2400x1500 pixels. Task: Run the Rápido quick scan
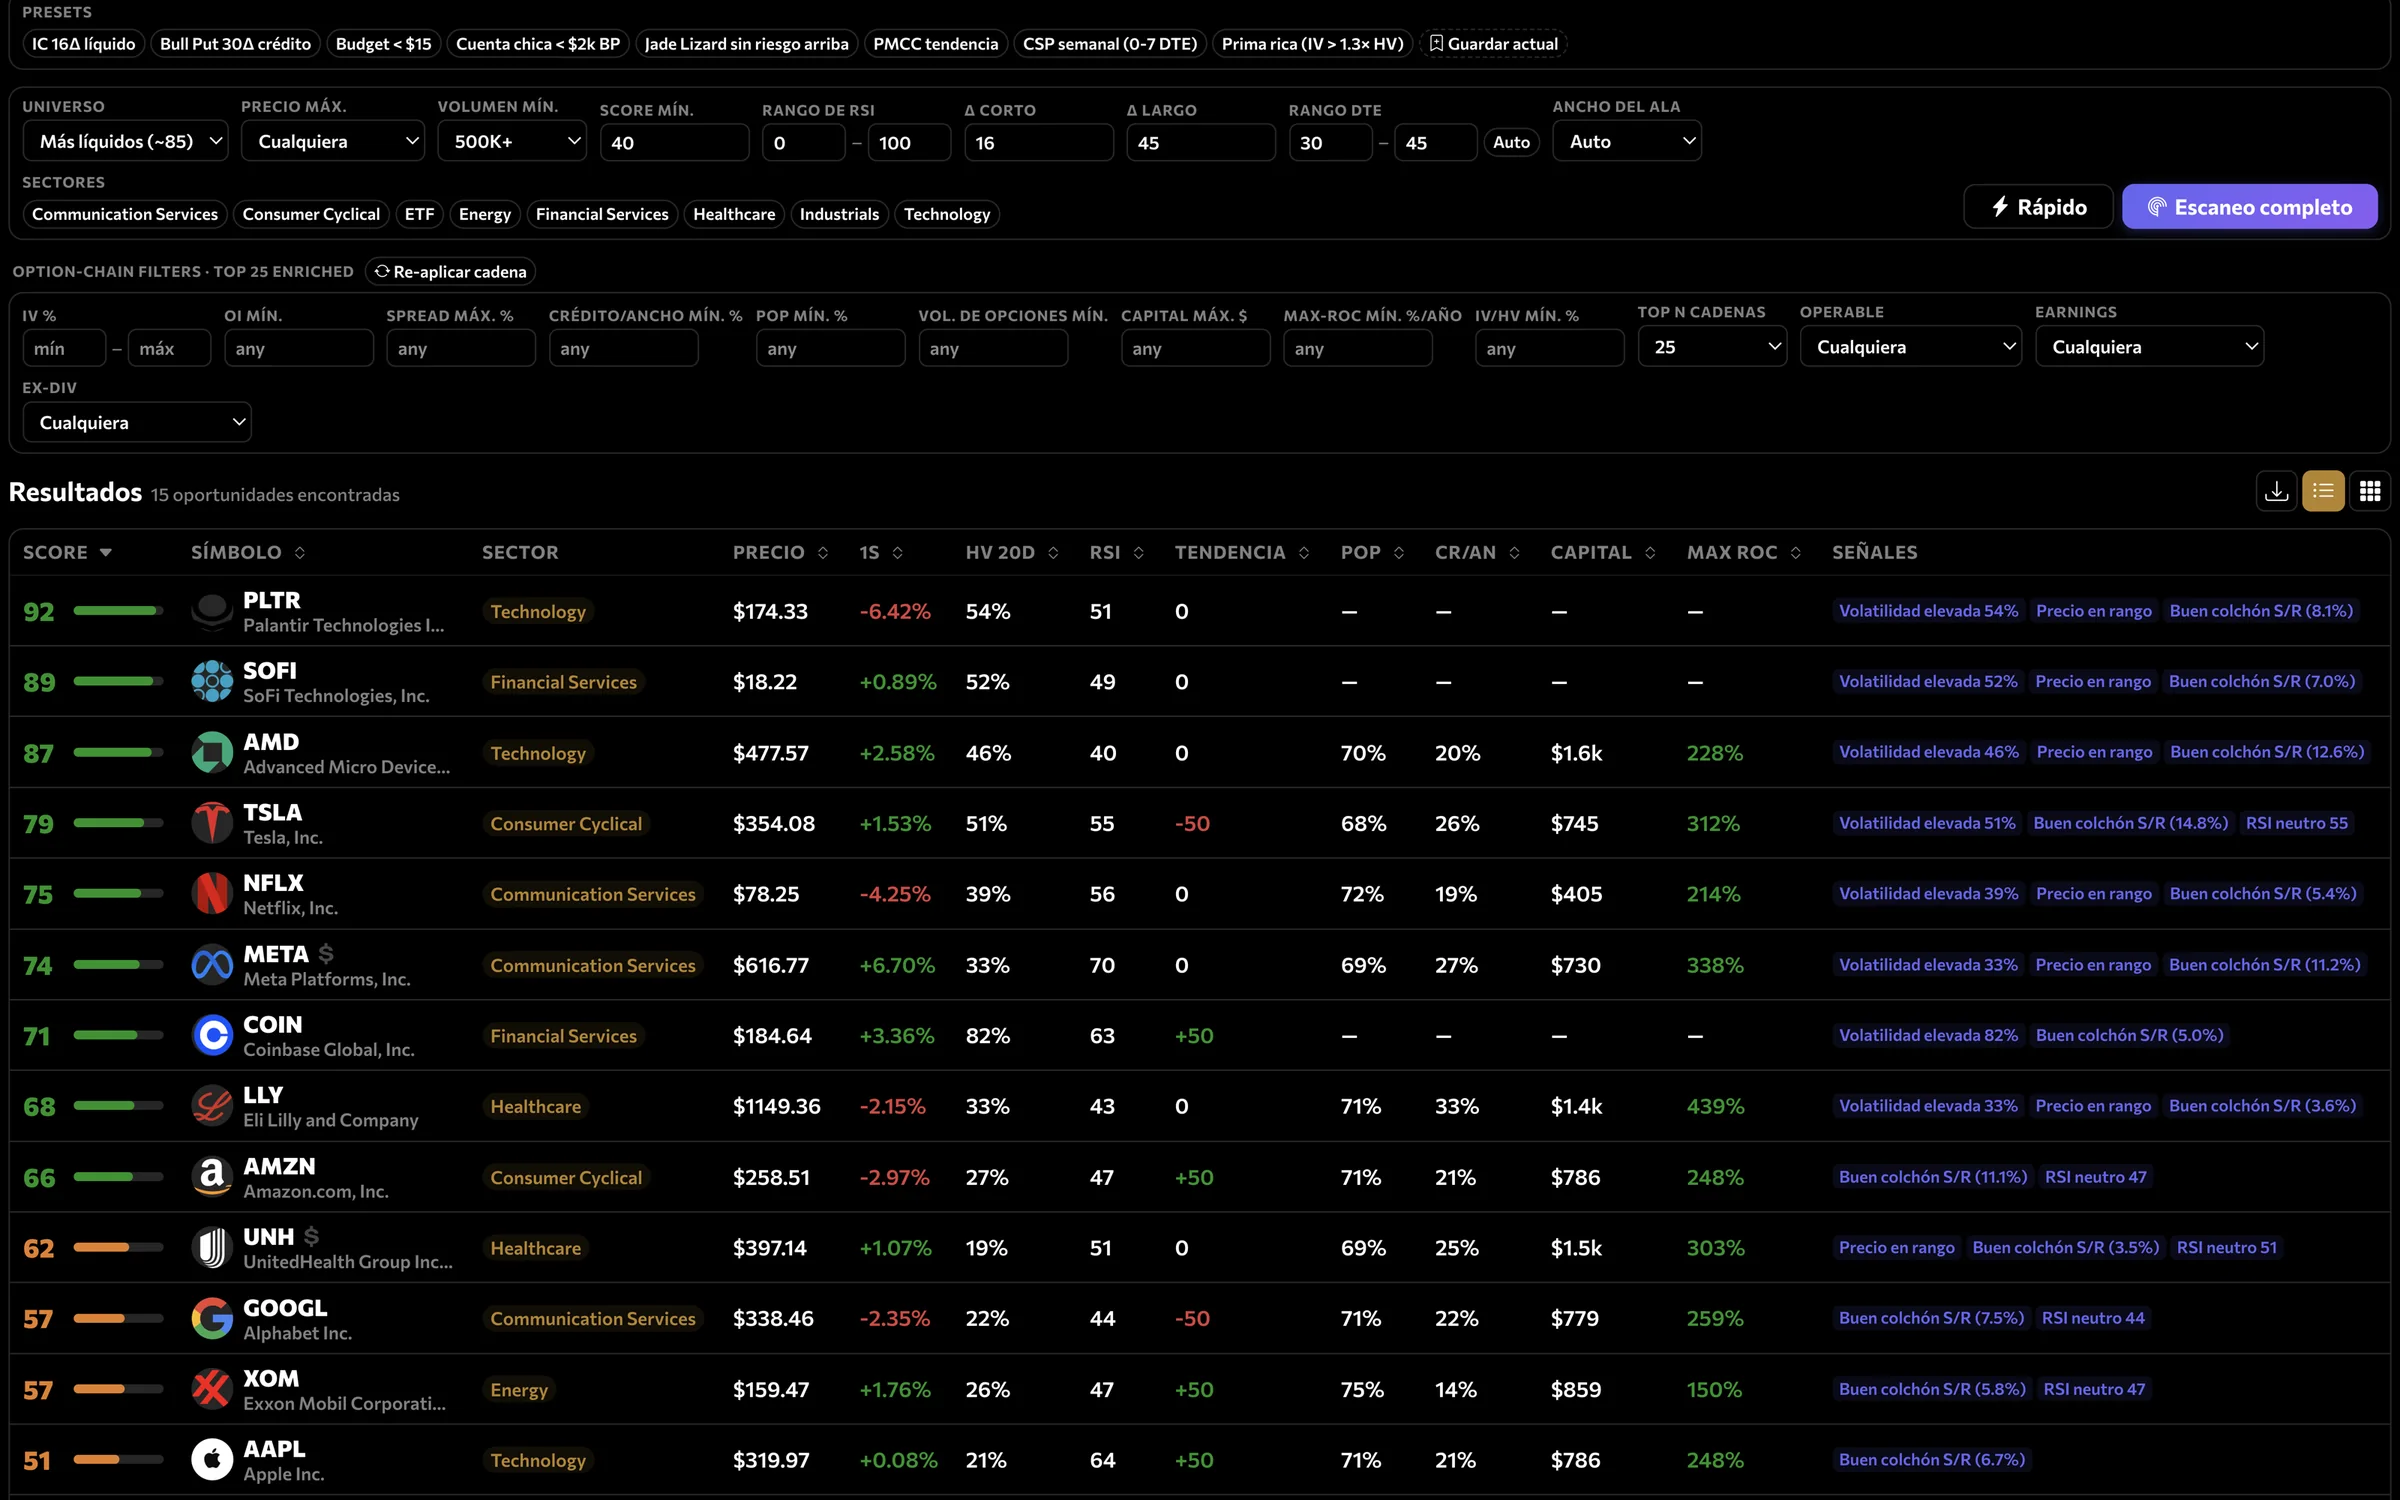click(2038, 207)
